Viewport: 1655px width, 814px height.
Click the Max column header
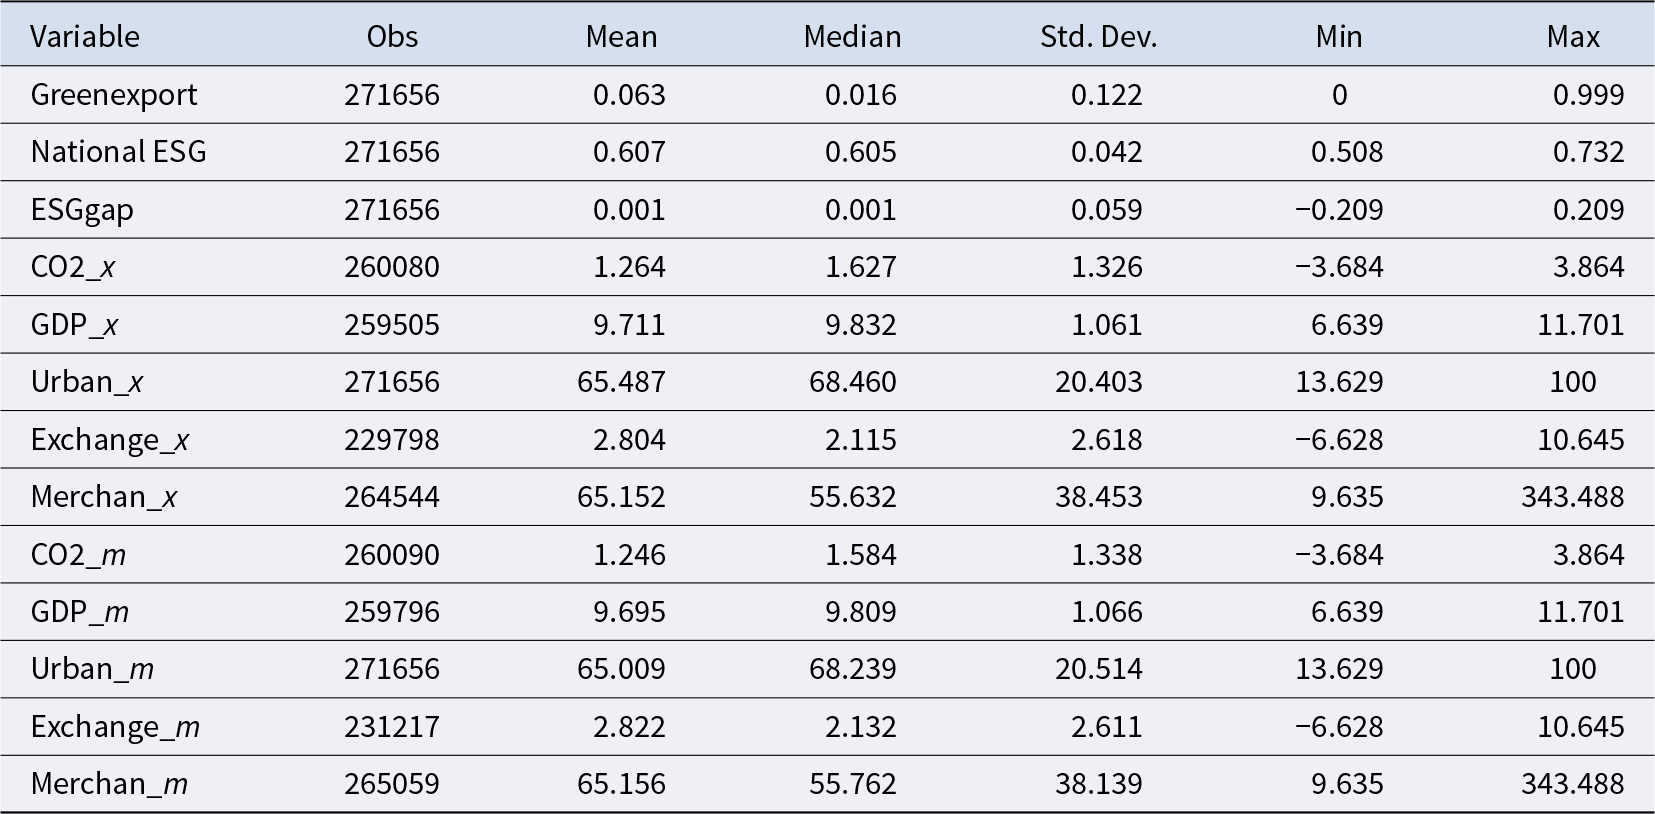(x=1573, y=37)
